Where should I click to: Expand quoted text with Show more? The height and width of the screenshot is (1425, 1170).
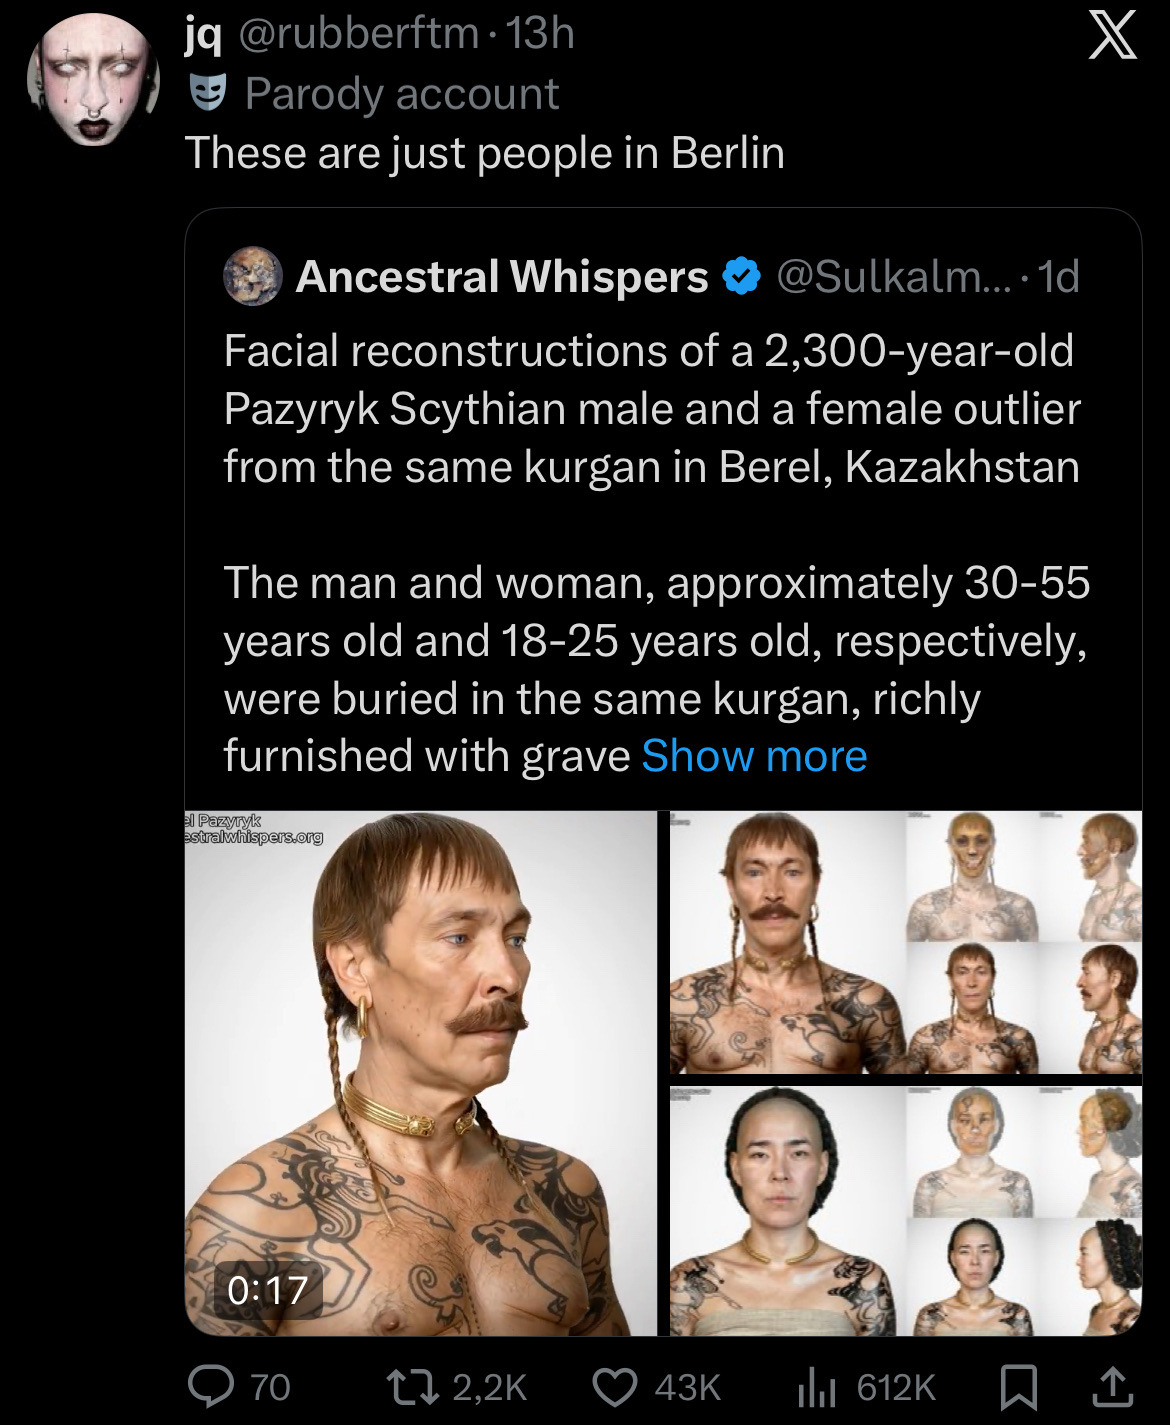point(754,756)
